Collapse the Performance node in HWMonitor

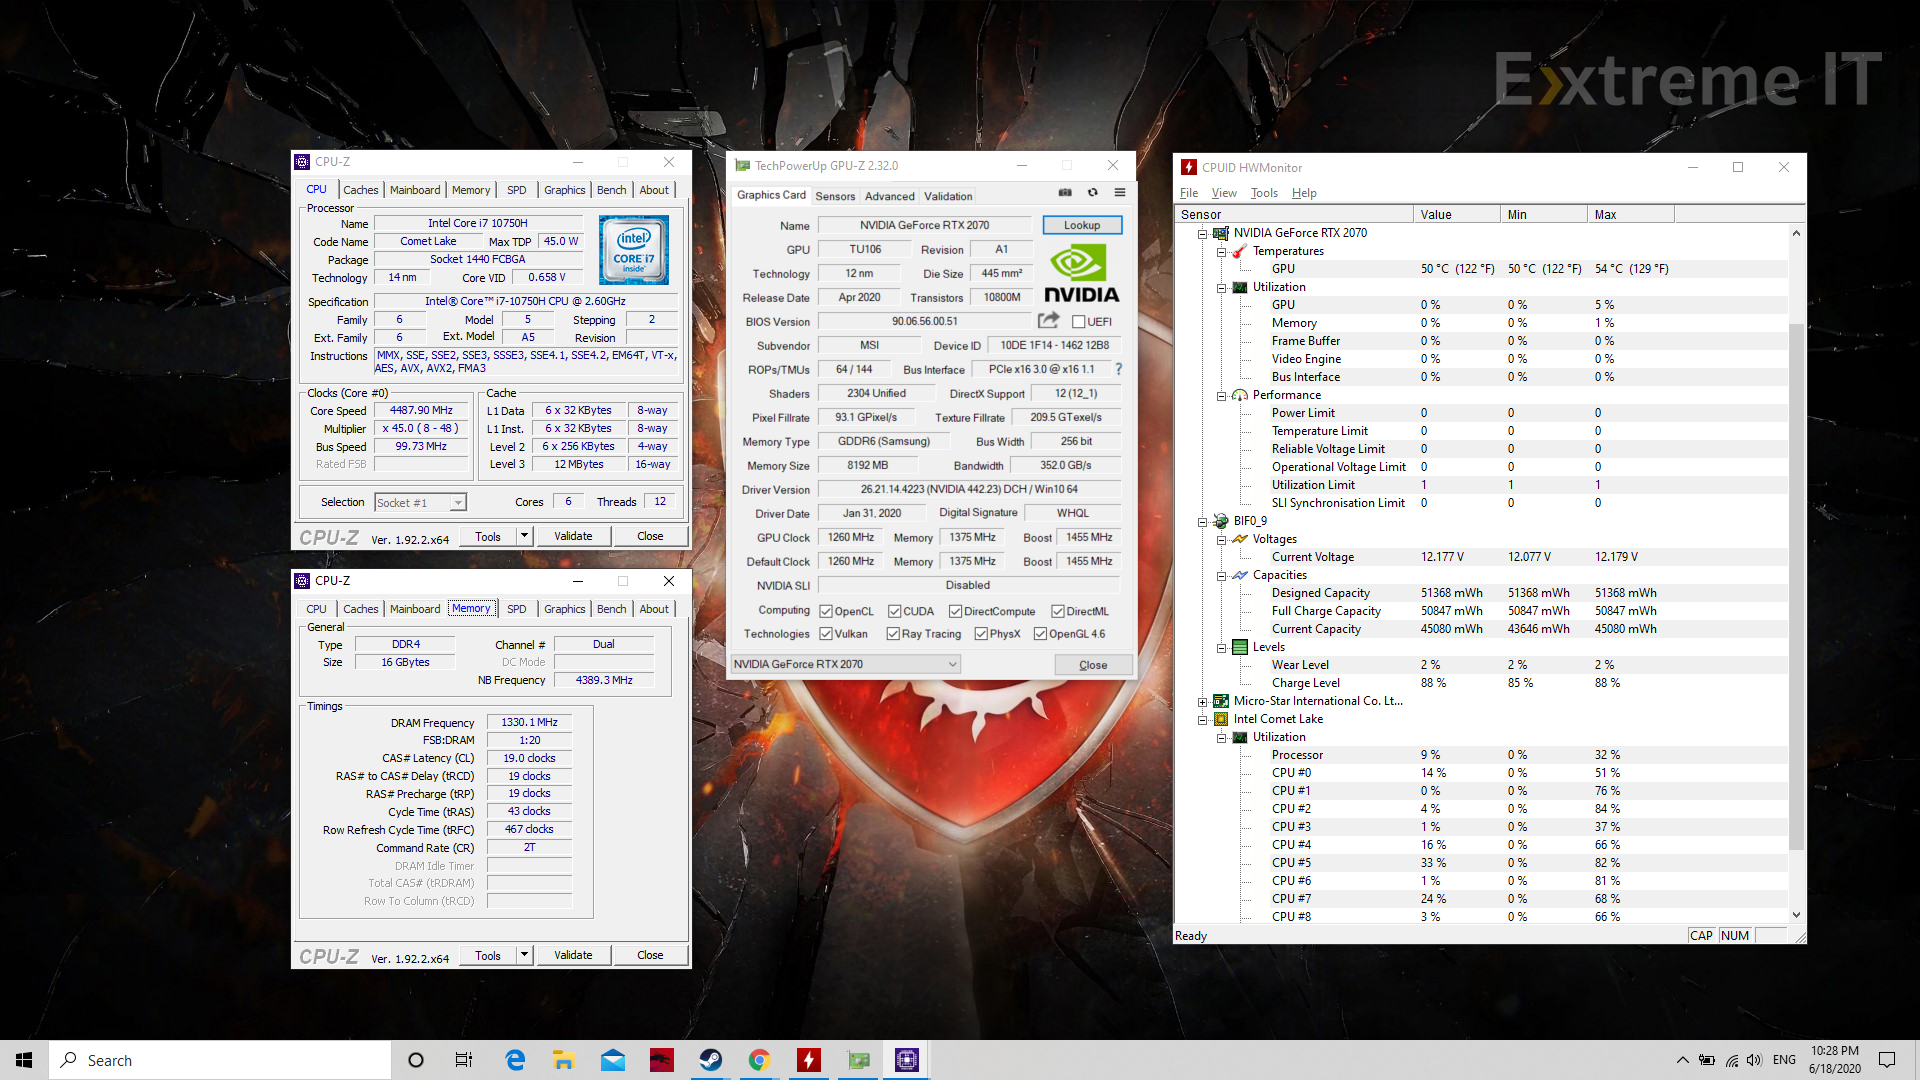(x=1221, y=395)
